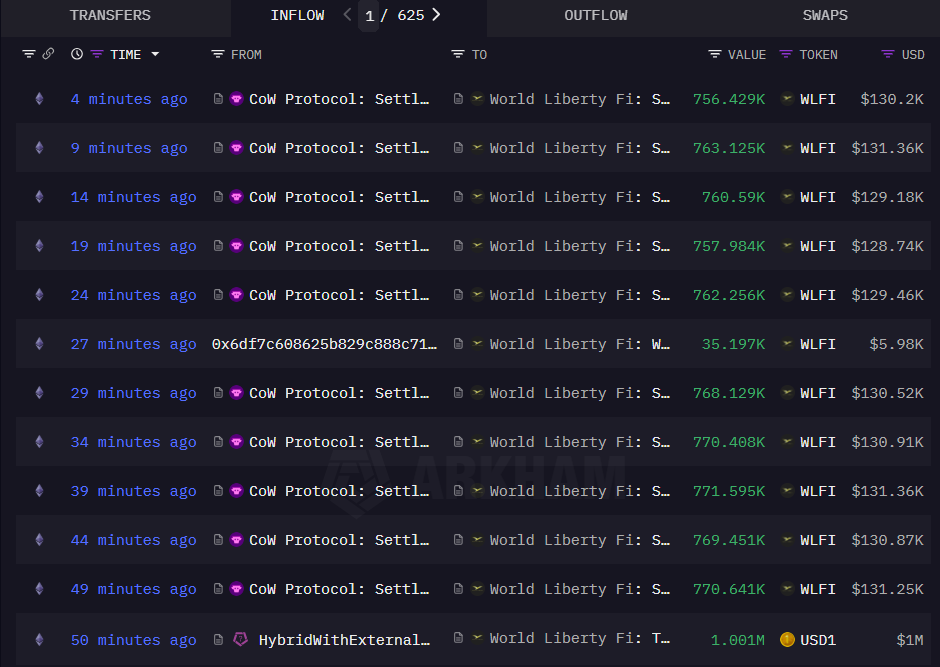Go to next page of inflow results
940x667 pixels.
coord(436,15)
